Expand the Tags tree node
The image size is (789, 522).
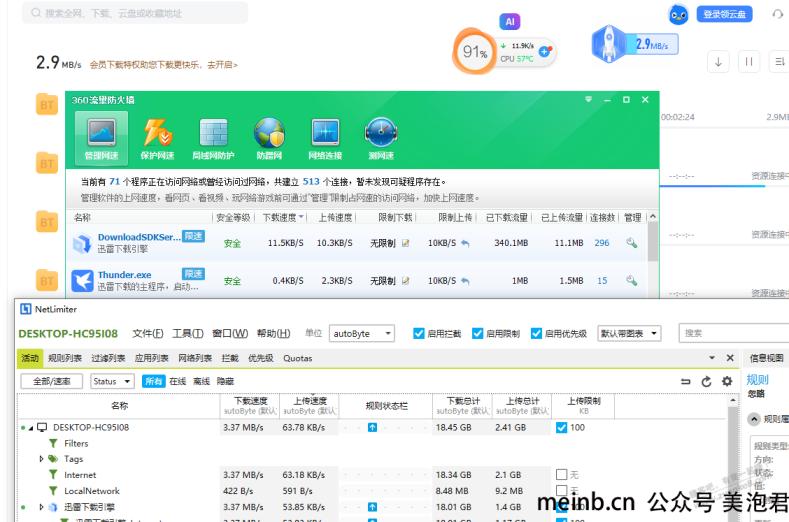(41, 459)
